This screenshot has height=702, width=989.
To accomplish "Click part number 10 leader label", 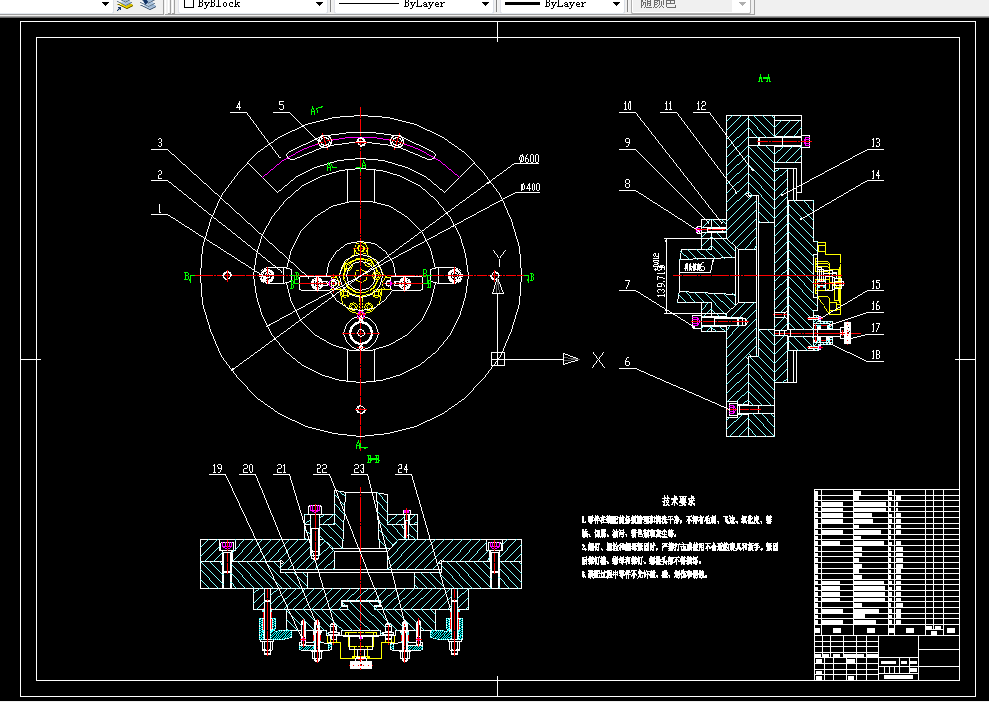I will coord(627,106).
